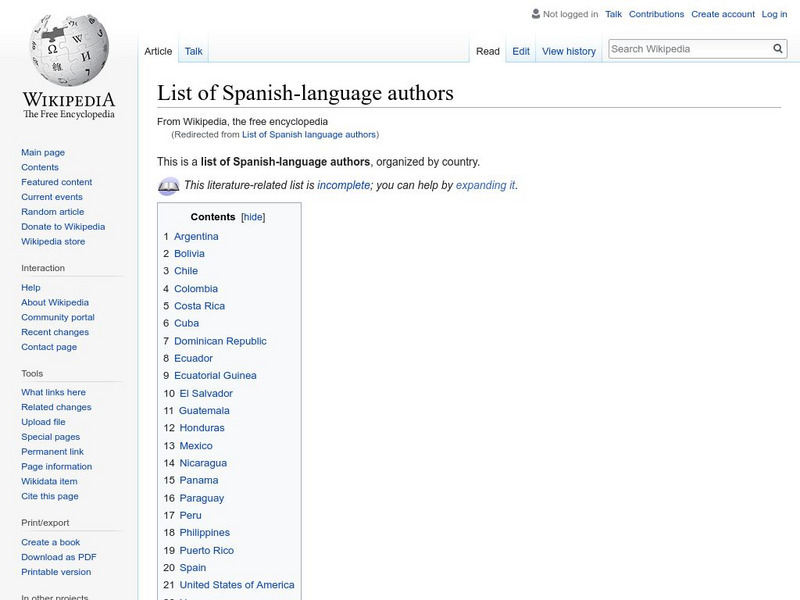Open the Help link
The height and width of the screenshot is (600, 800).
31,287
